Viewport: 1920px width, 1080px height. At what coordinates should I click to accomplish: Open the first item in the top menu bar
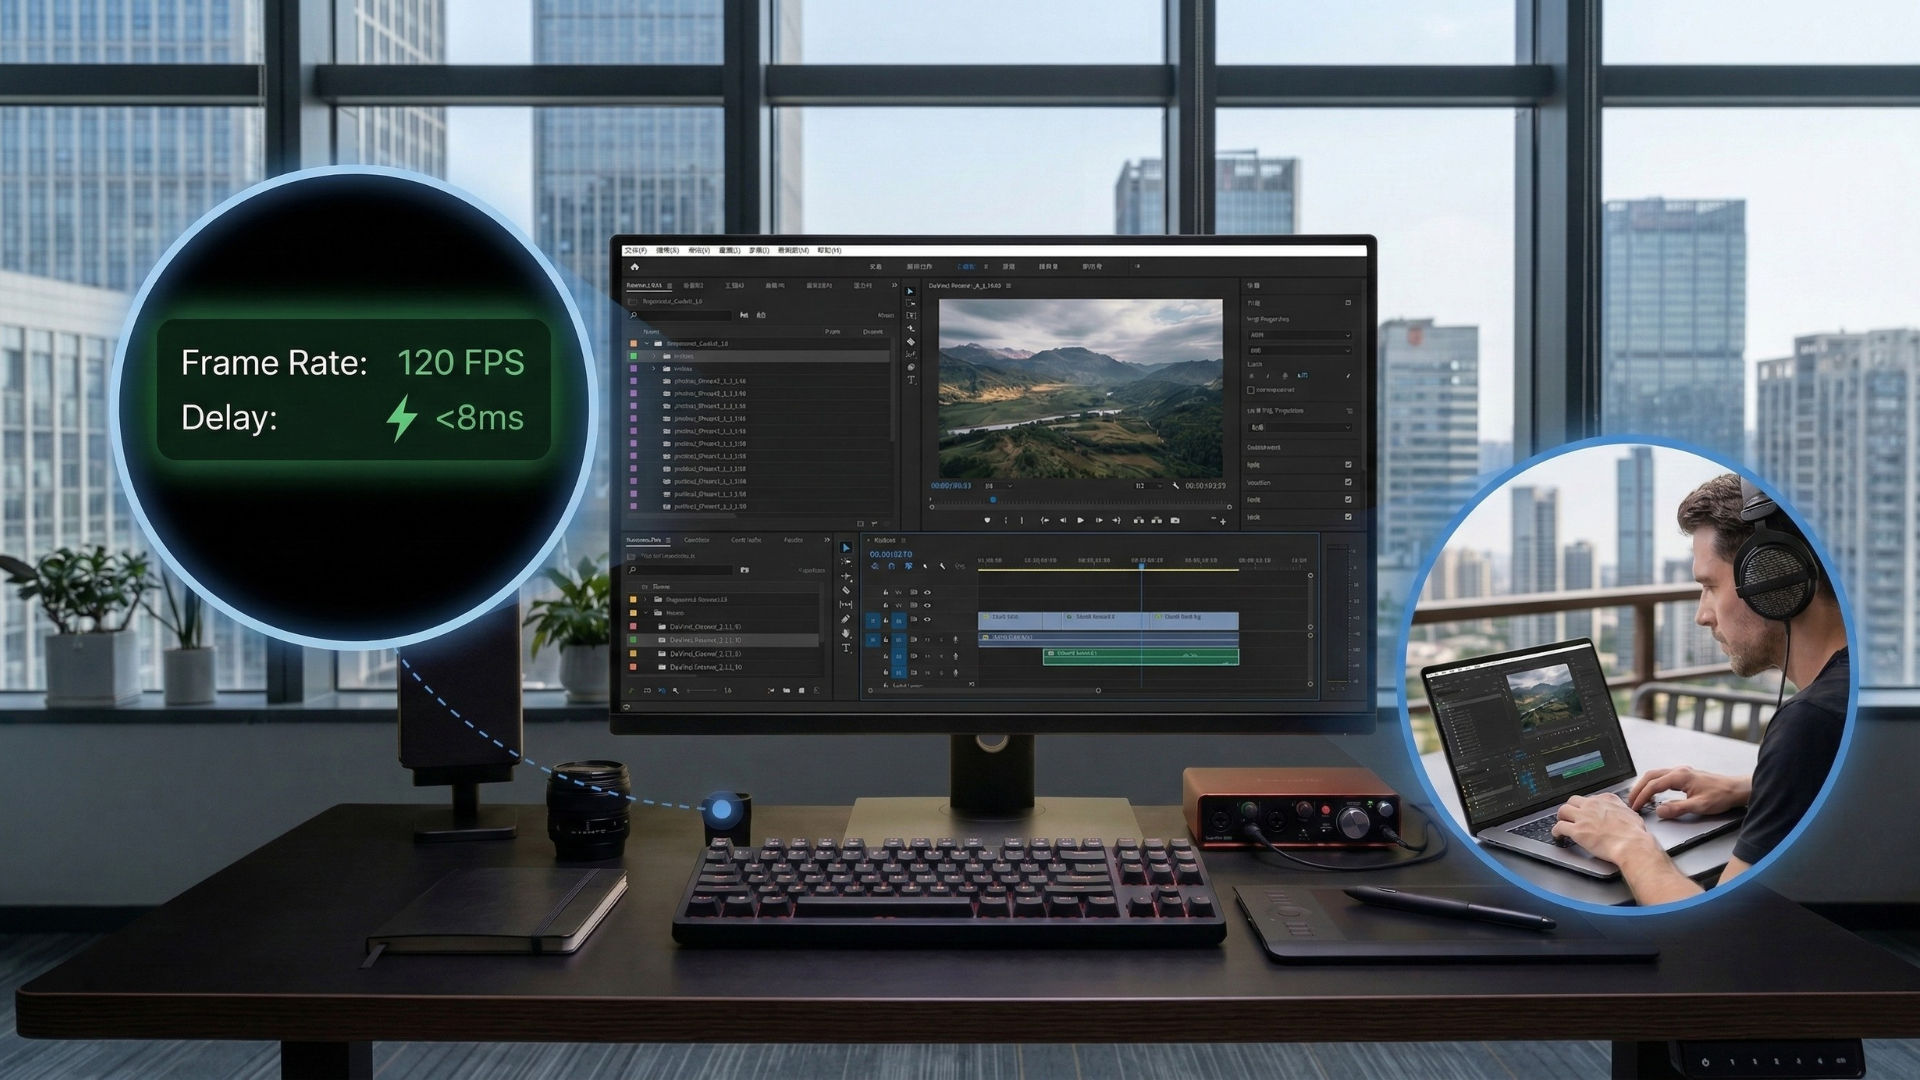tap(635, 250)
